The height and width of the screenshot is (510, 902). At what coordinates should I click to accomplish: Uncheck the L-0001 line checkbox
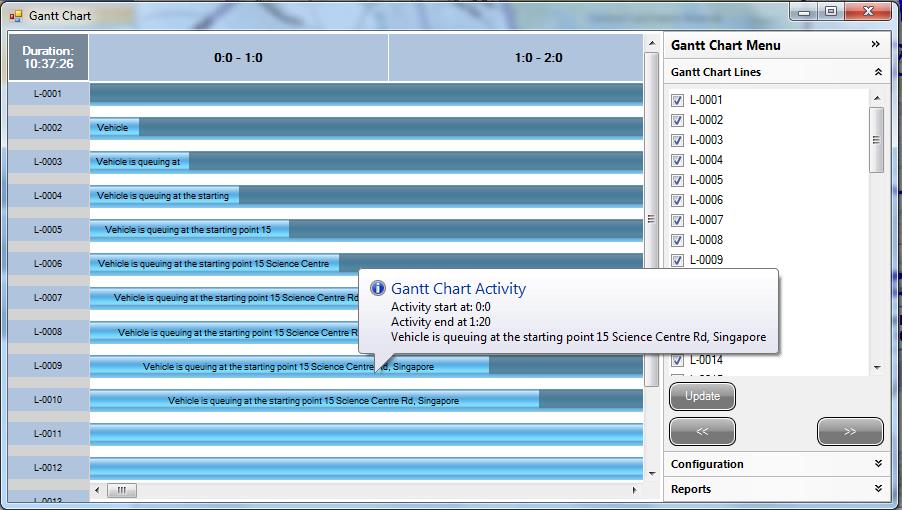[x=678, y=100]
